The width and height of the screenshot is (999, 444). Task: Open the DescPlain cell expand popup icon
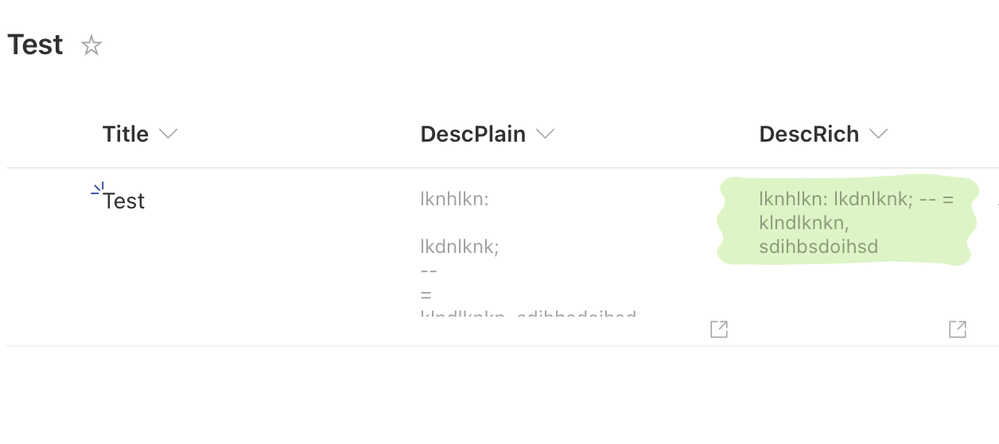point(718,329)
